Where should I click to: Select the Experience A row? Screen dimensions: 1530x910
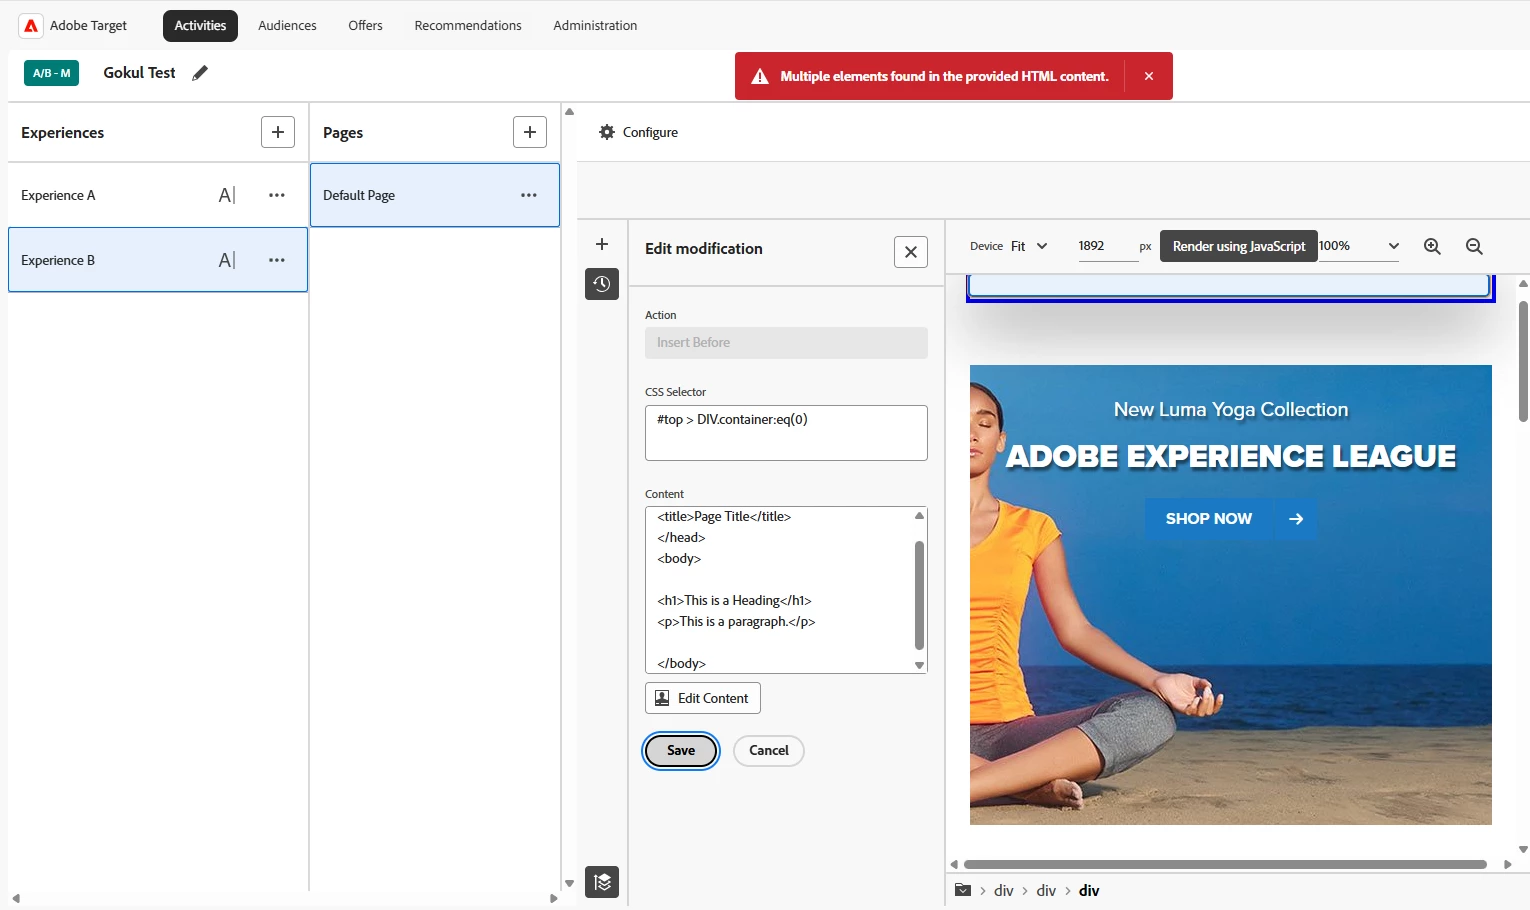coord(158,195)
